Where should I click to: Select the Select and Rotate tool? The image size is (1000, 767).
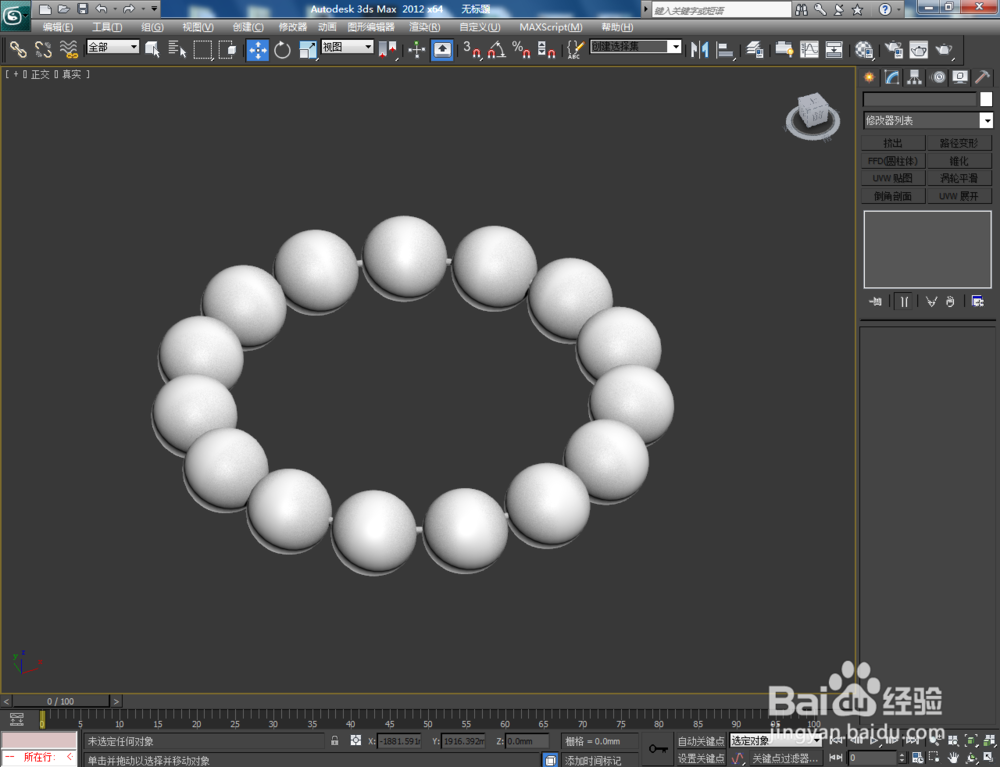[x=282, y=48]
